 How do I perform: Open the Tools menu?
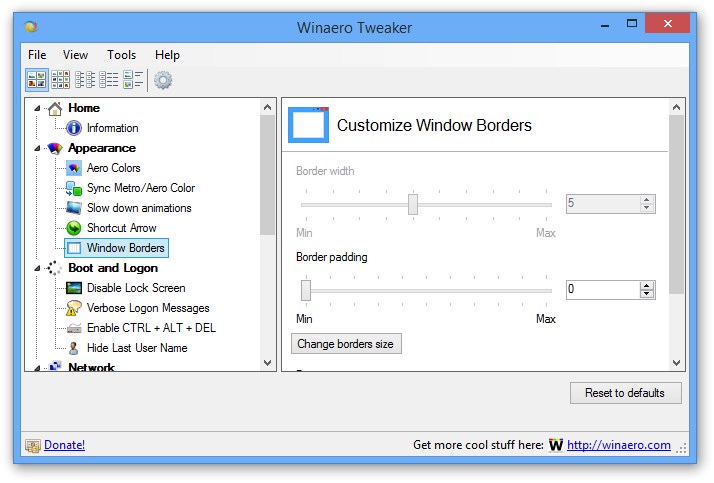(x=122, y=55)
